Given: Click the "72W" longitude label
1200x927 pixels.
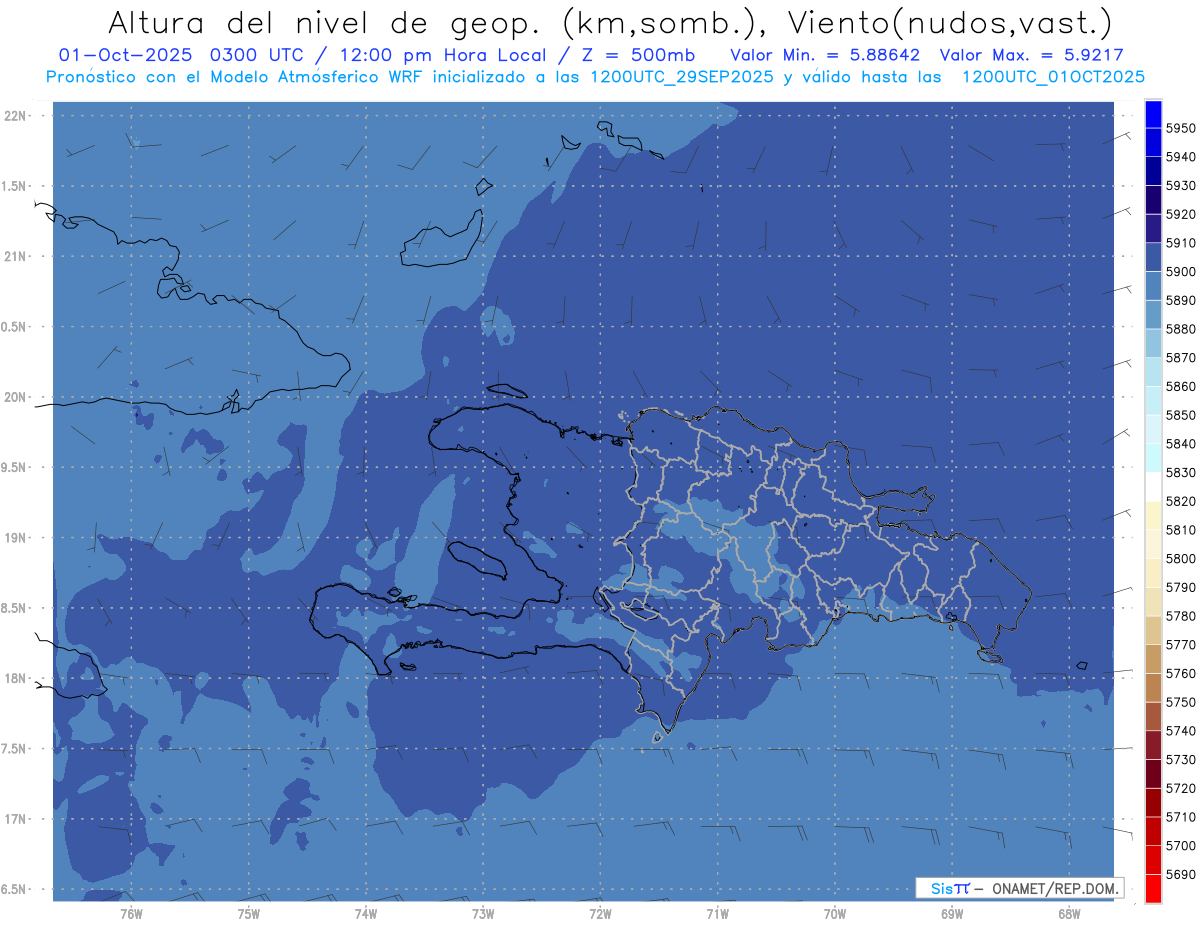Looking at the screenshot, I should 601,913.
